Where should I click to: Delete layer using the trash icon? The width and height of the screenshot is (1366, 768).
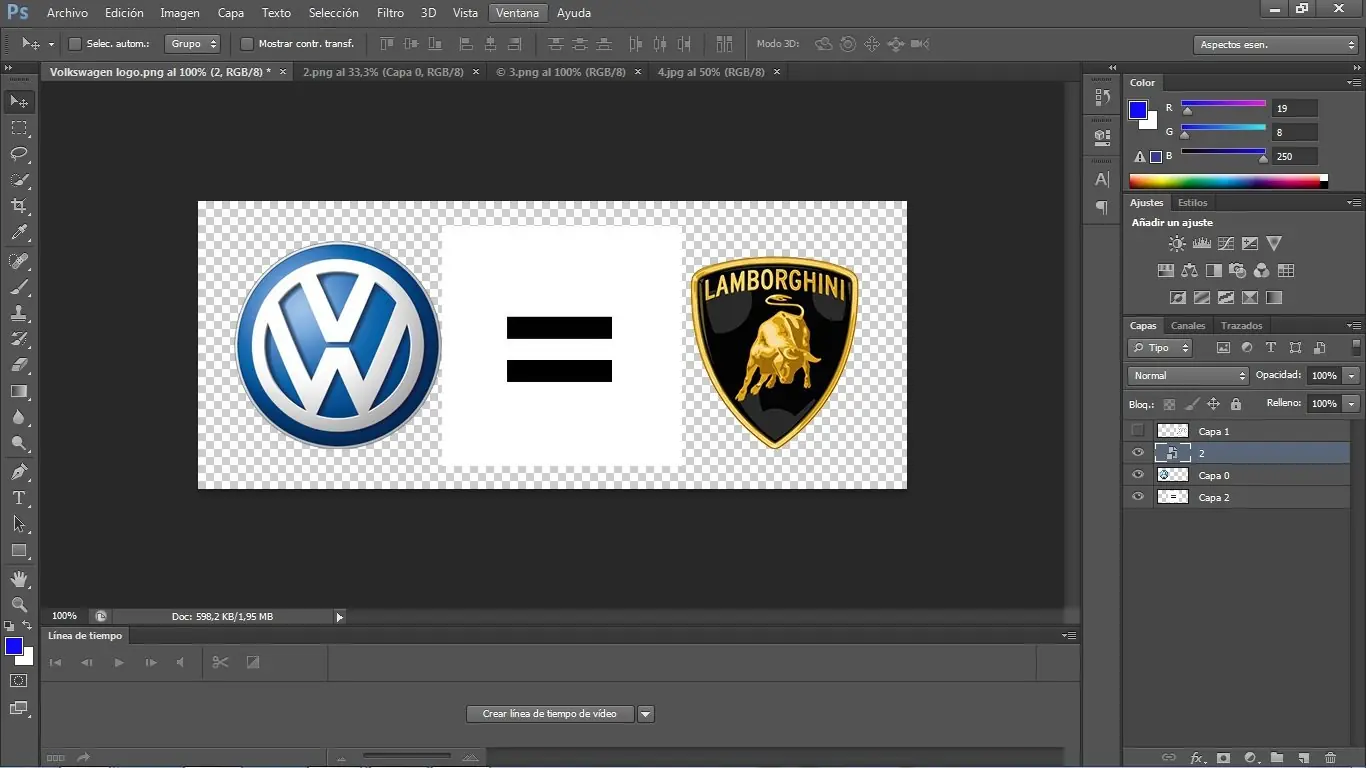(1330, 758)
